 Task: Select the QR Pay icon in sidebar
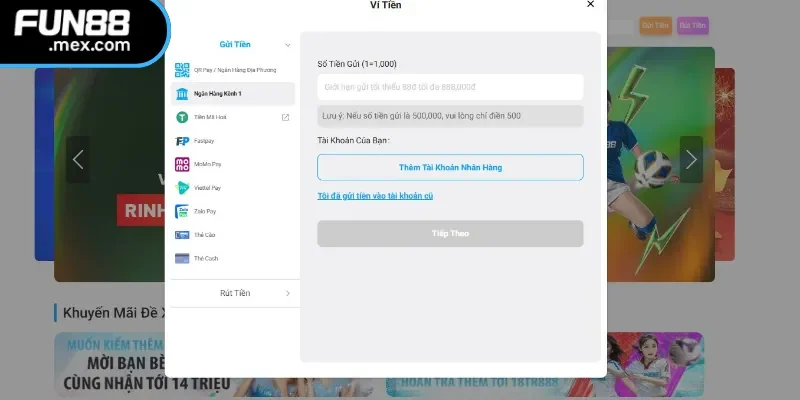pos(182,70)
